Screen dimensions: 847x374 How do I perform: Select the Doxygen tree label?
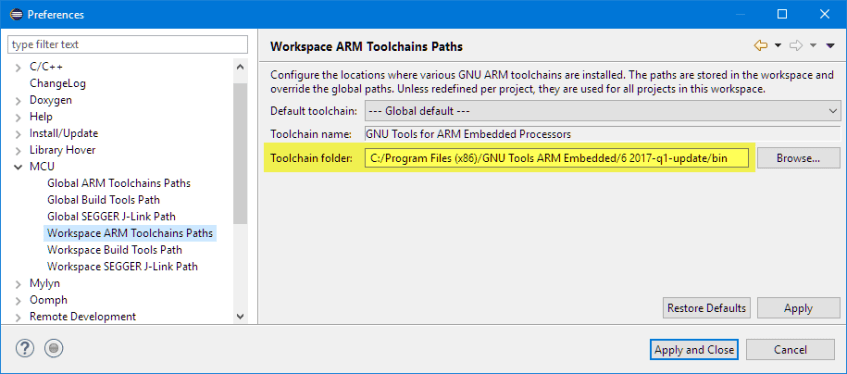(50, 101)
